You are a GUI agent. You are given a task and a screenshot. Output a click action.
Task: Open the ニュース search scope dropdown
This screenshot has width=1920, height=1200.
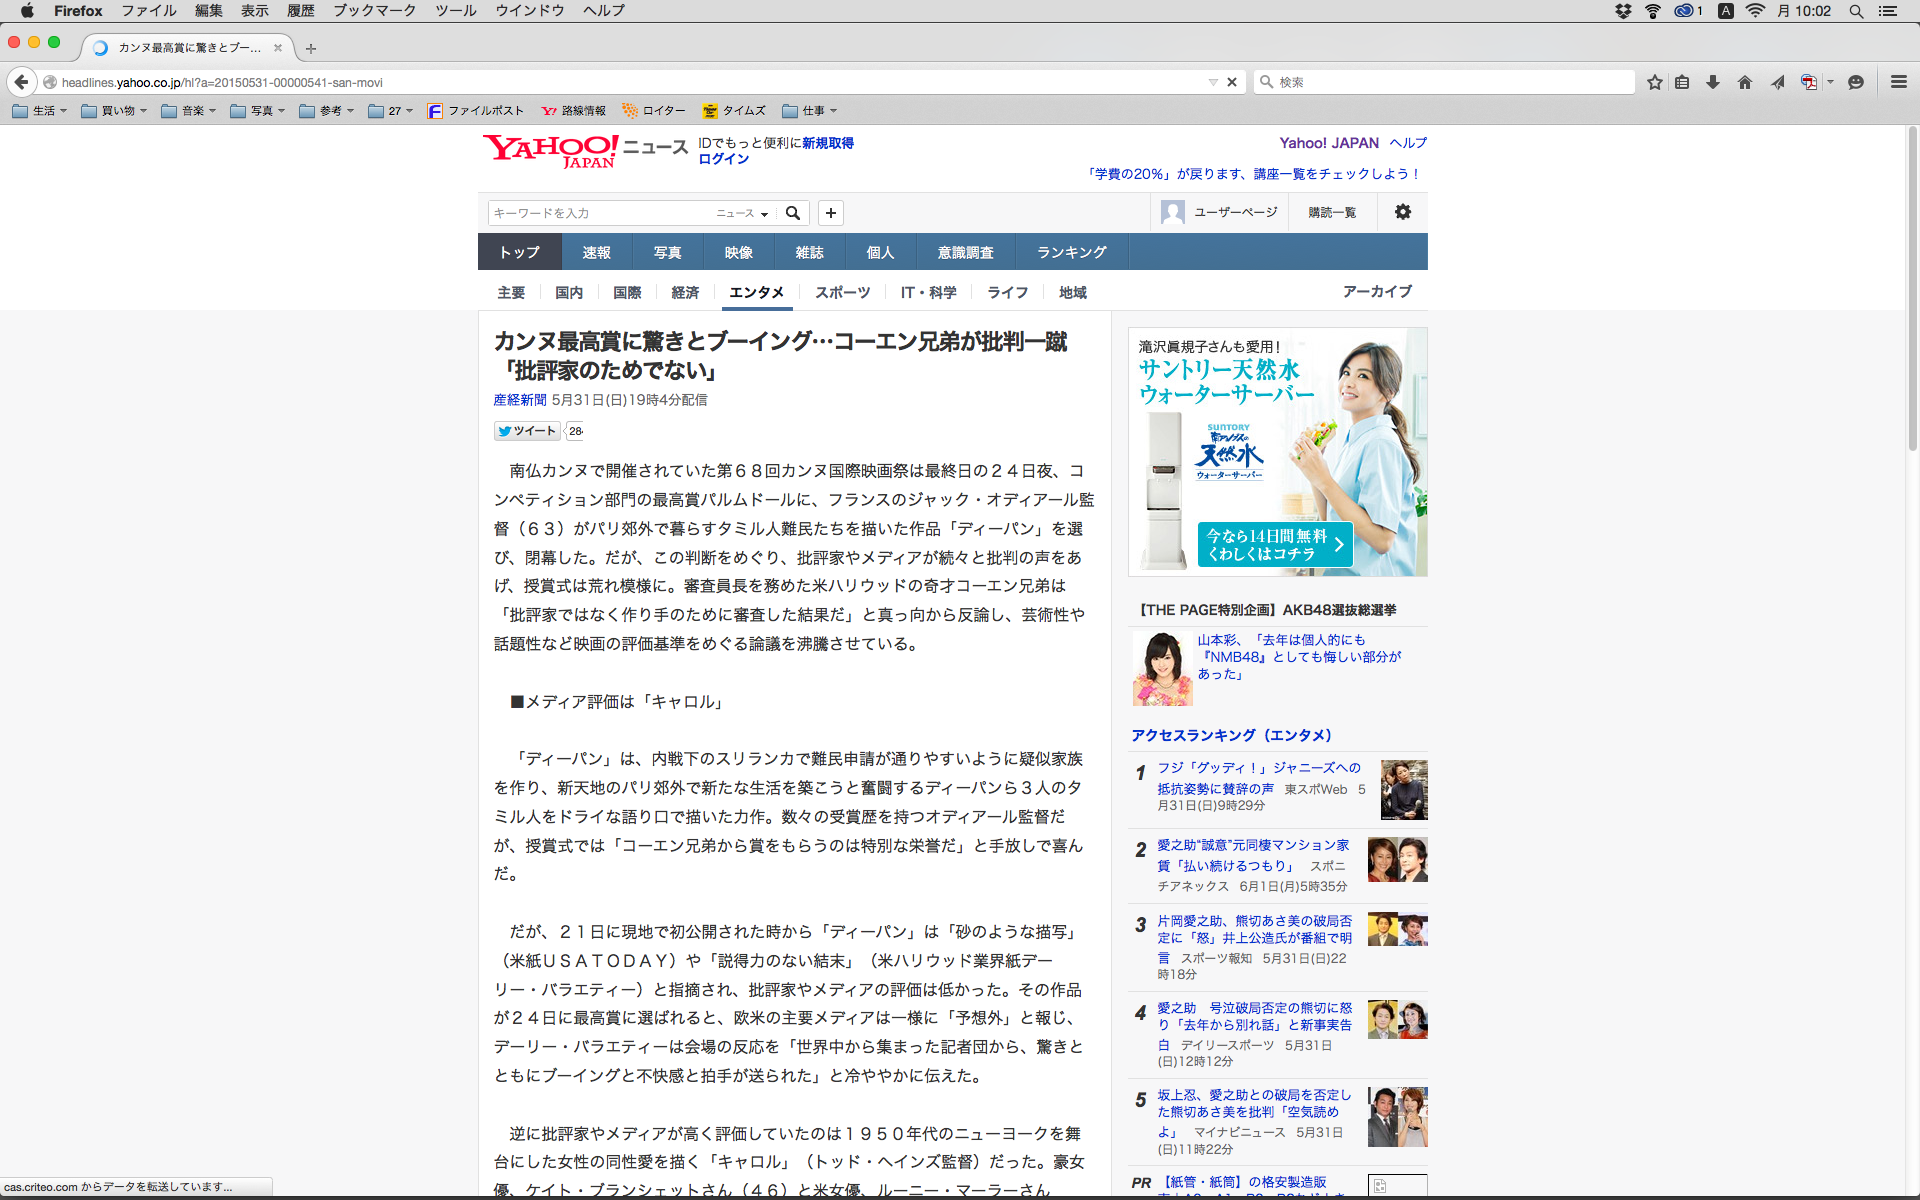point(742,213)
